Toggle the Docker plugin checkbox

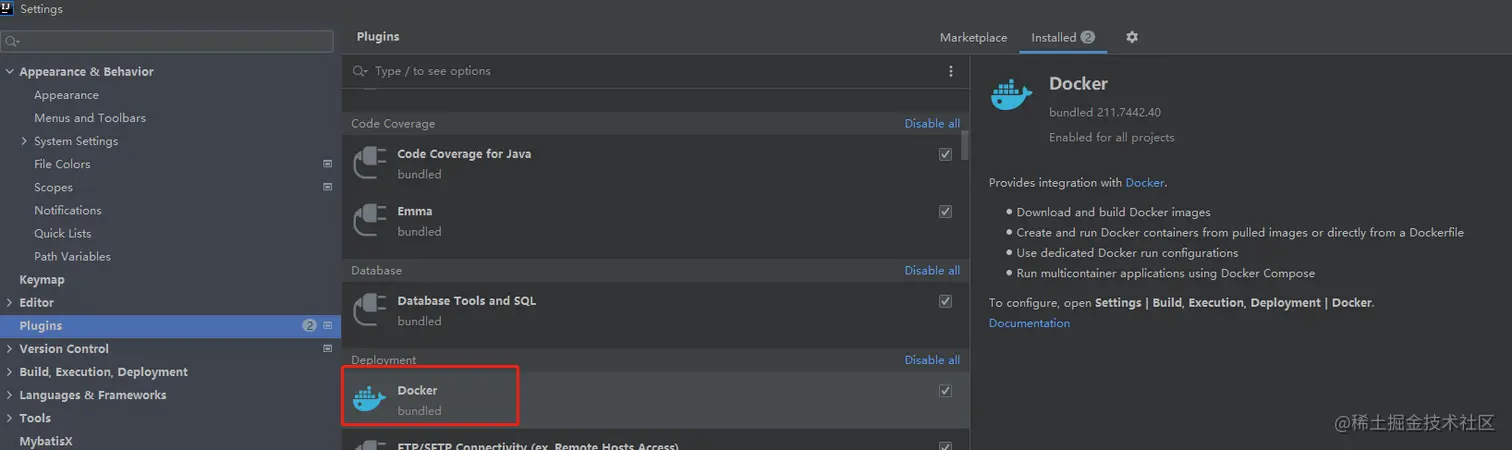pyautogui.click(x=945, y=391)
